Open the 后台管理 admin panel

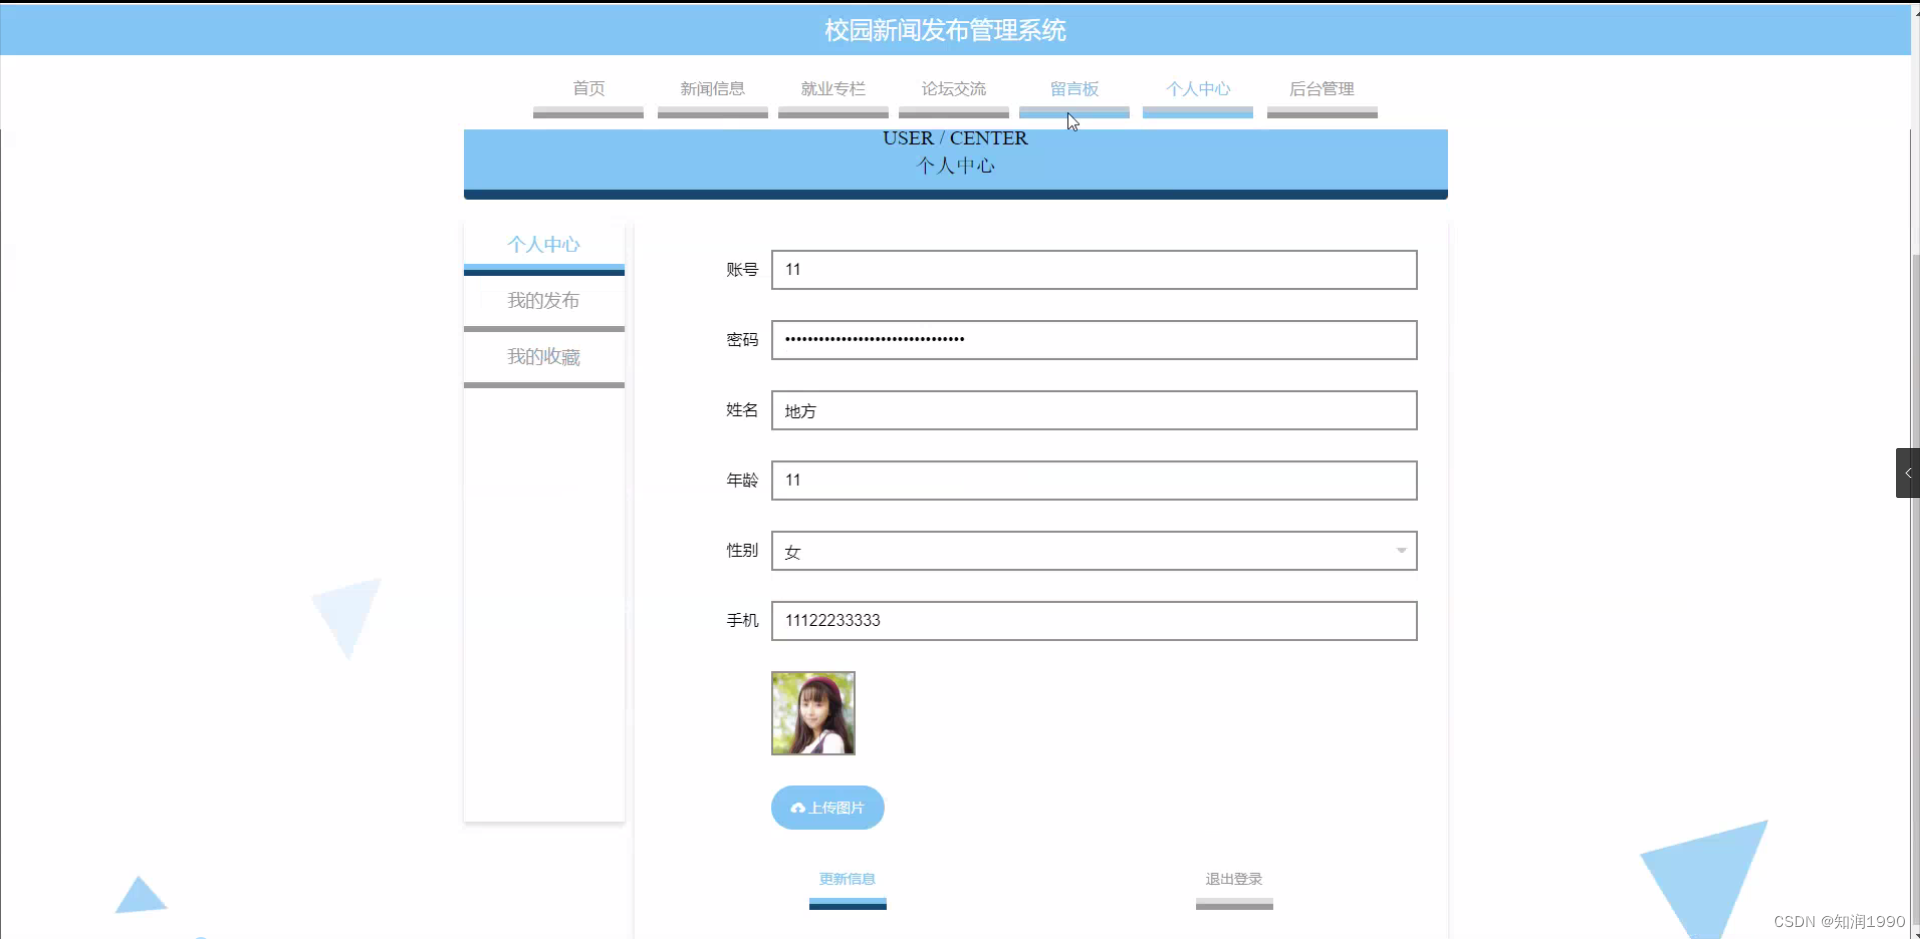[x=1322, y=89]
